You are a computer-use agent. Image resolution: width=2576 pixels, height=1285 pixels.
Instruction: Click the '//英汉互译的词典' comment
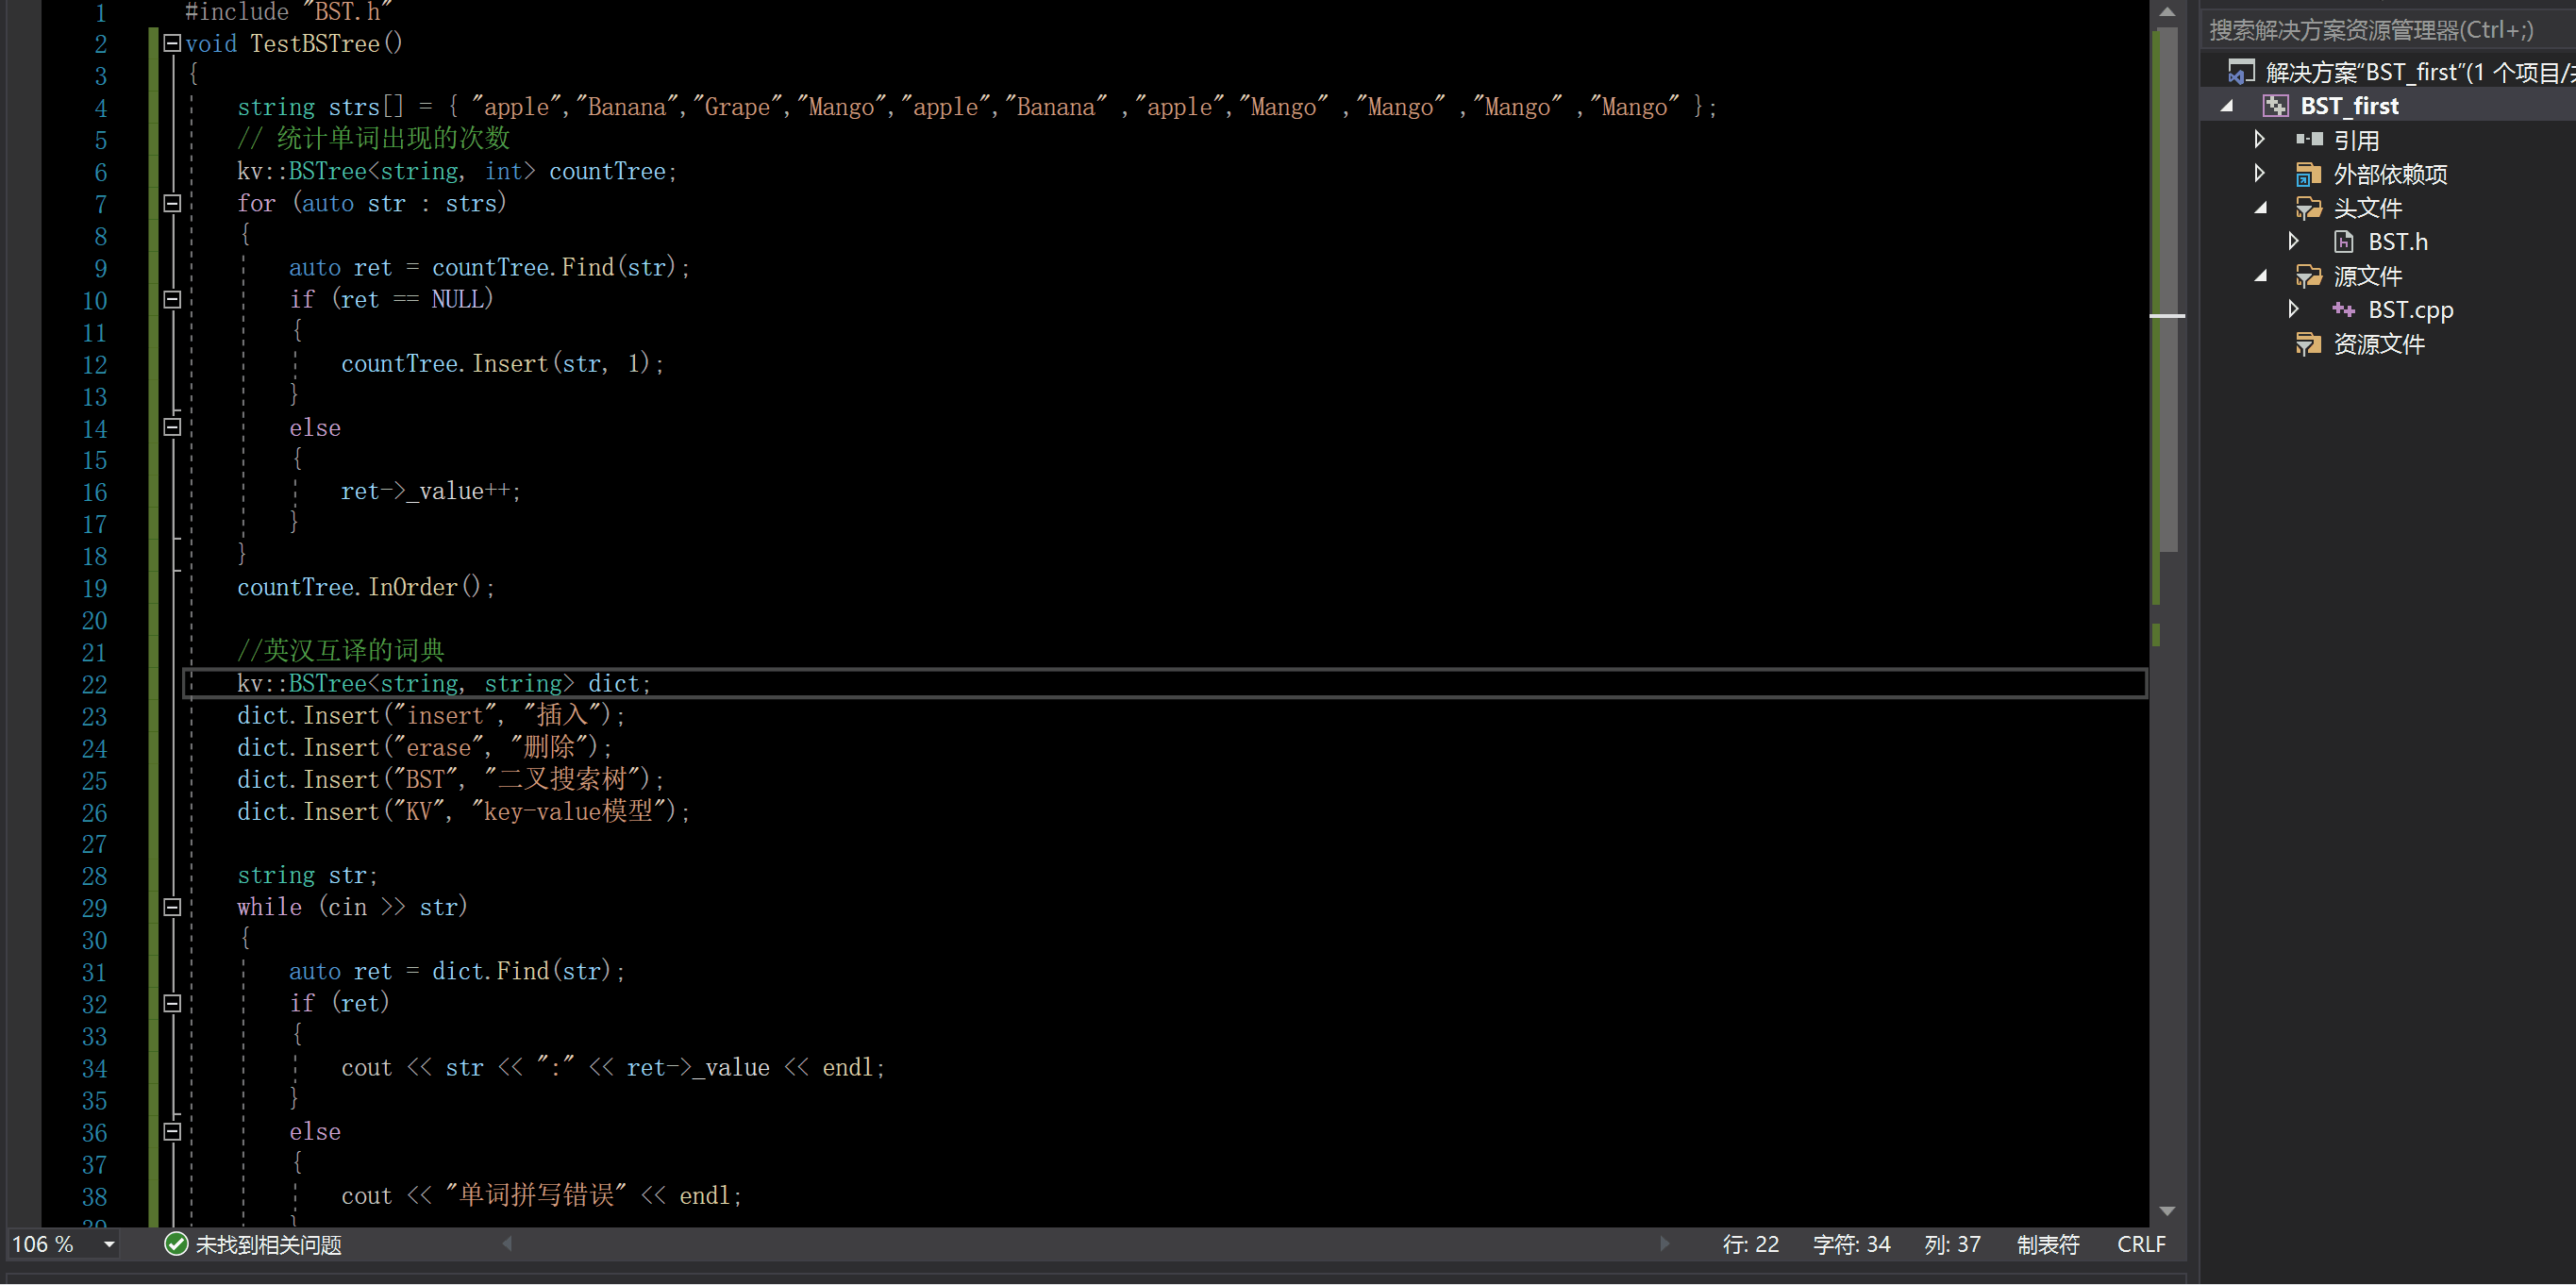340,651
